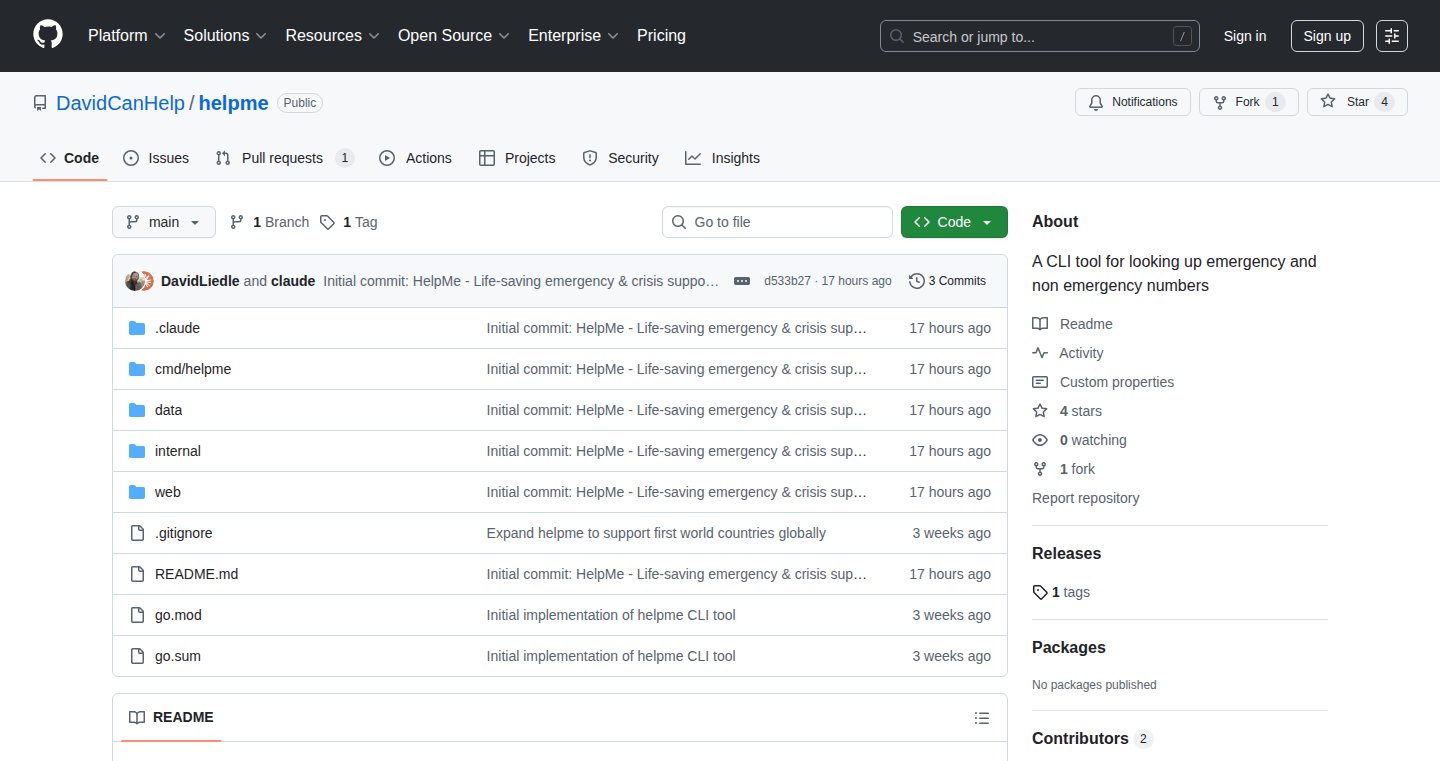
Task: Open commit 'Expand helpme to support first world countries globally'
Action: click(656, 533)
